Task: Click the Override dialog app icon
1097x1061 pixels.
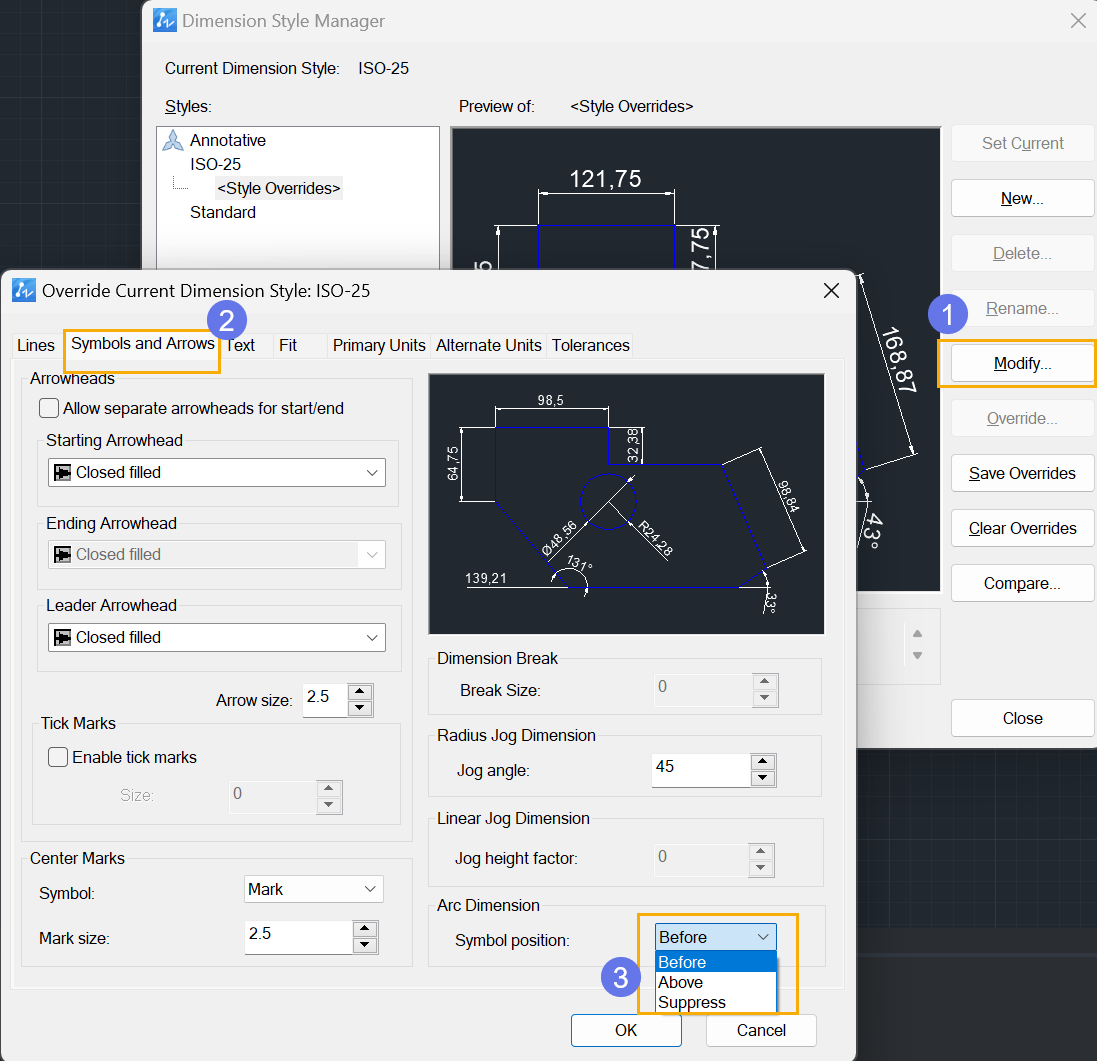Action: pyautogui.click(x=24, y=290)
